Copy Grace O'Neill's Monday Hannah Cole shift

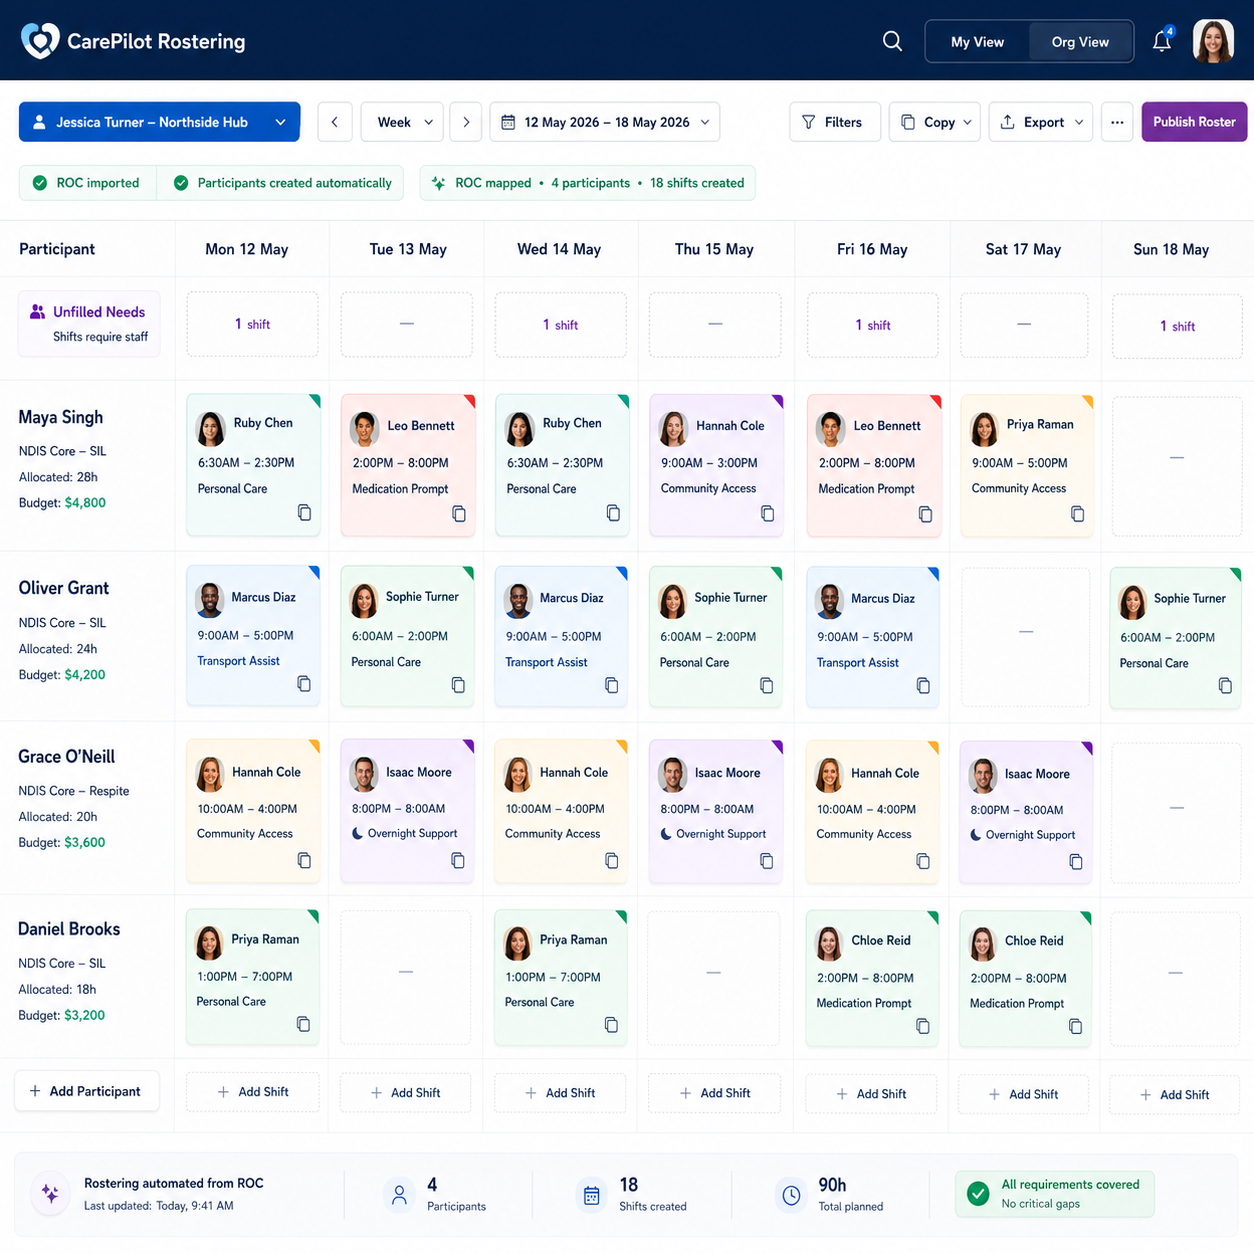pos(304,860)
